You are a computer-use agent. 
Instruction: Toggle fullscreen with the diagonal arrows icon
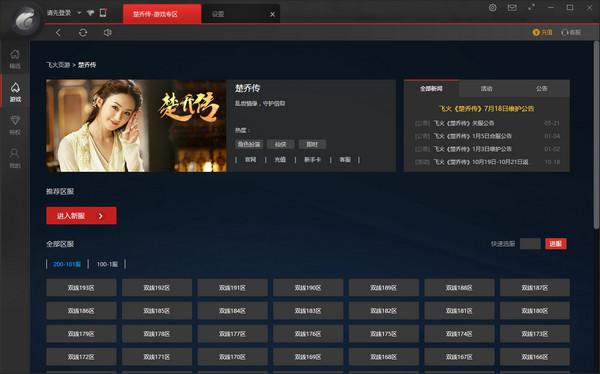pos(532,7)
